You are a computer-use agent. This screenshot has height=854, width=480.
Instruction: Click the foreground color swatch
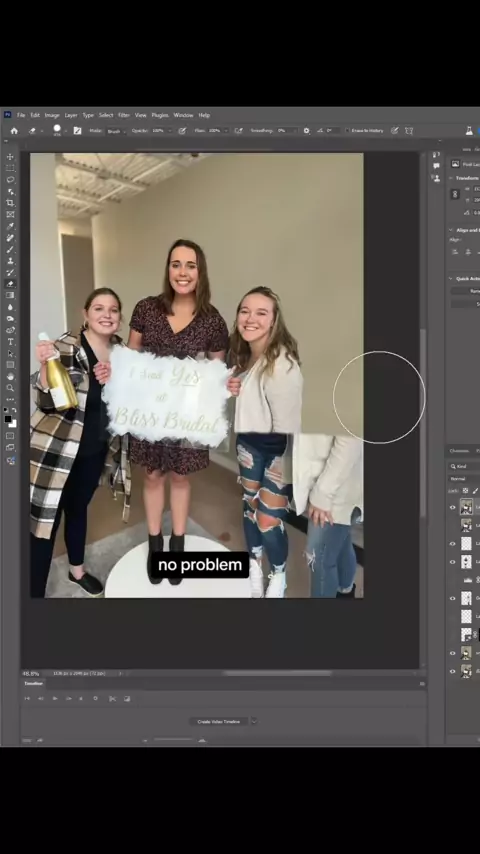pos(8,418)
